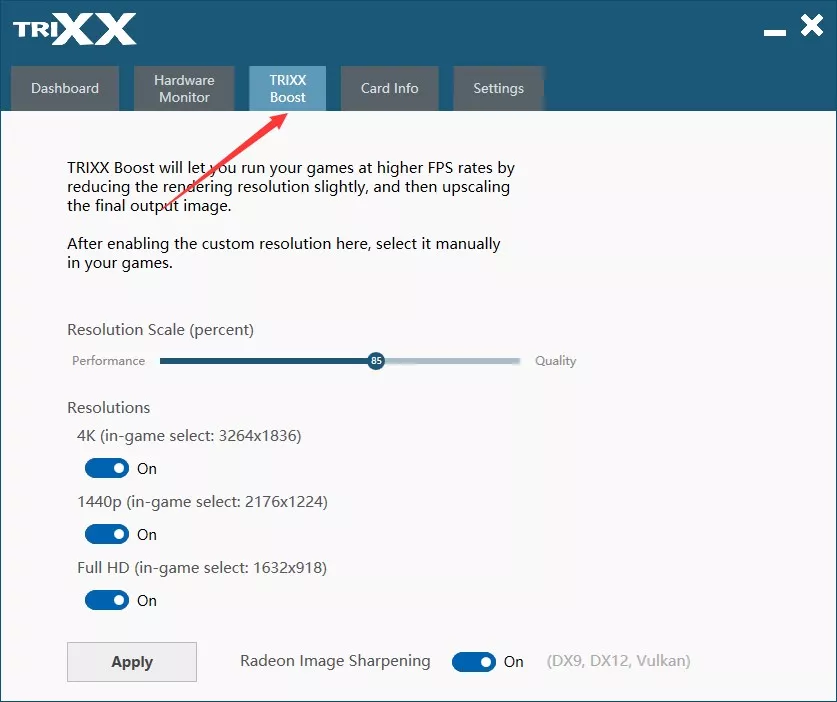This screenshot has height=702, width=837.
Task: Click the 'Quality' slider label
Action: click(556, 361)
